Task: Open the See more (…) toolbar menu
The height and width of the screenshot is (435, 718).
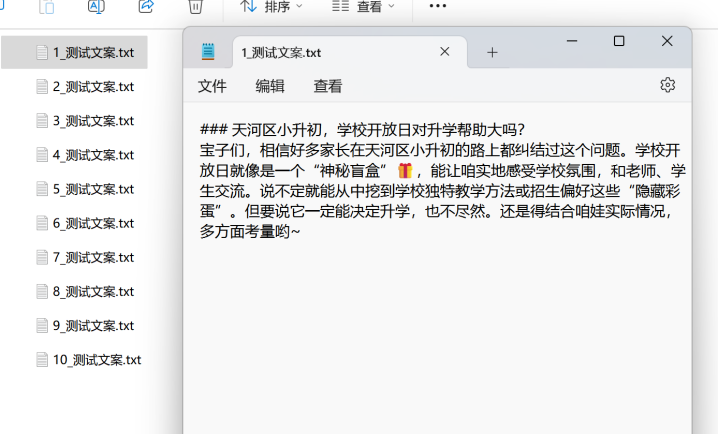Action: pyautogui.click(x=437, y=6)
